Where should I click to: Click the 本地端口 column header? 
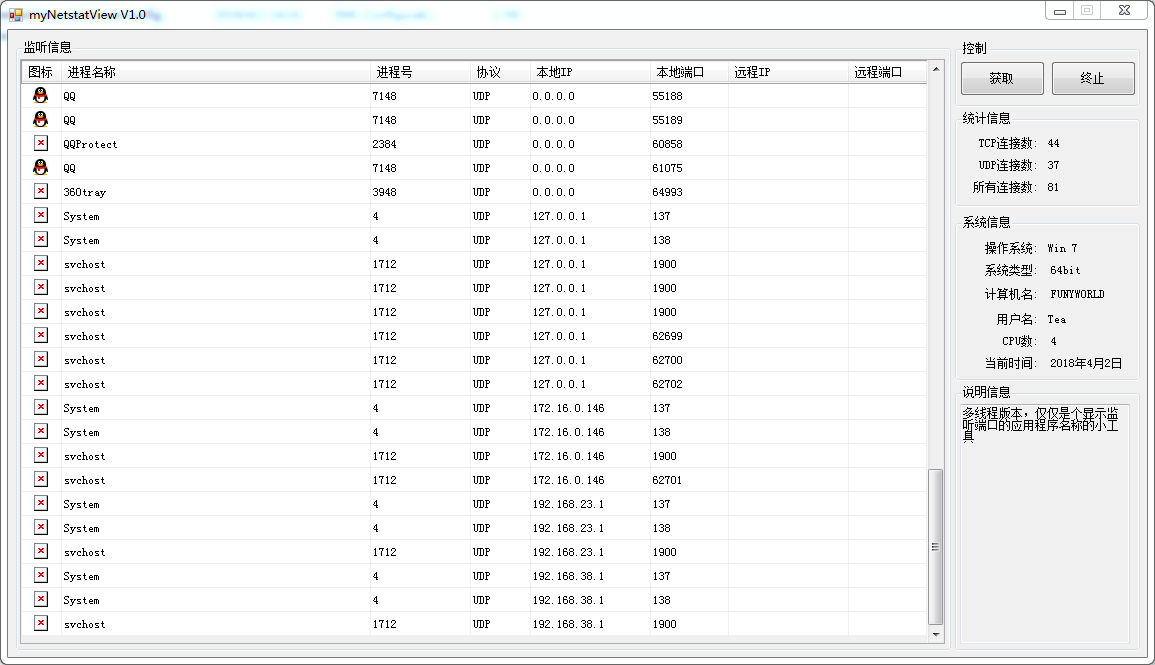pyautogui.click(x=689, y=72)
